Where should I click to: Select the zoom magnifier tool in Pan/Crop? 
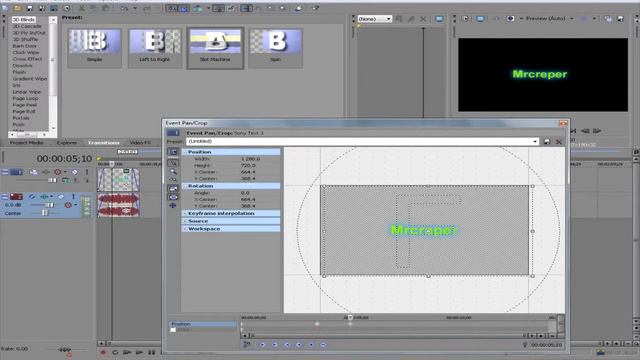pyautogui.click(x=173, y=171)
